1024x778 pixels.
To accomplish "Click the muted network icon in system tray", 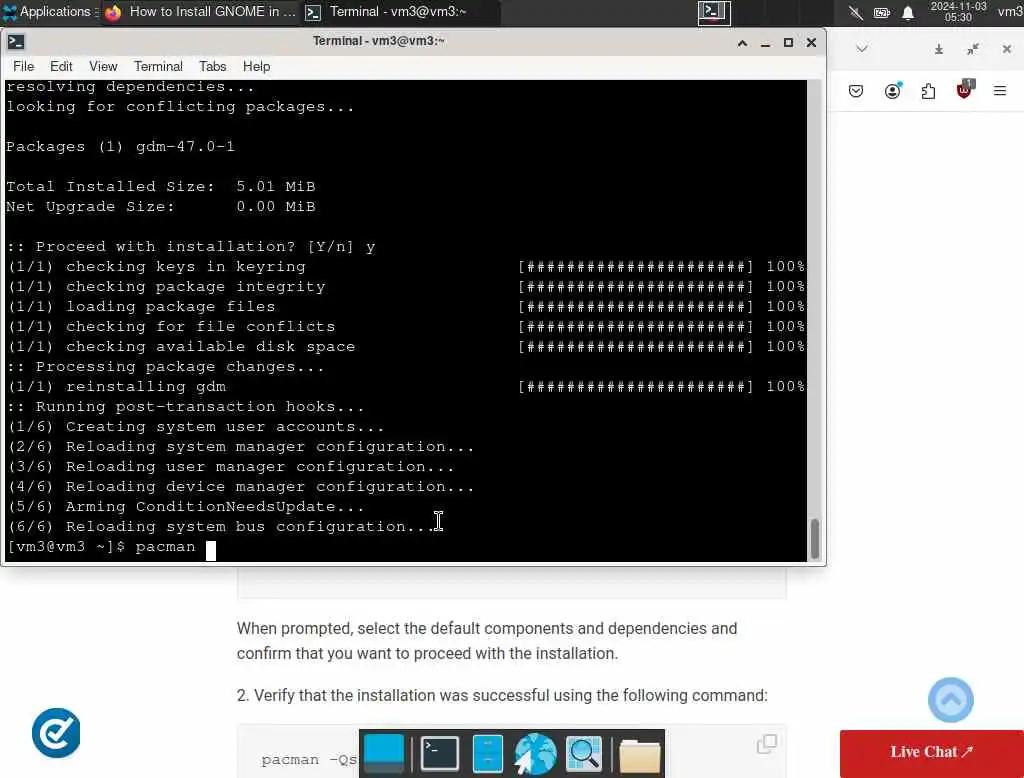I will coord(856,12).
